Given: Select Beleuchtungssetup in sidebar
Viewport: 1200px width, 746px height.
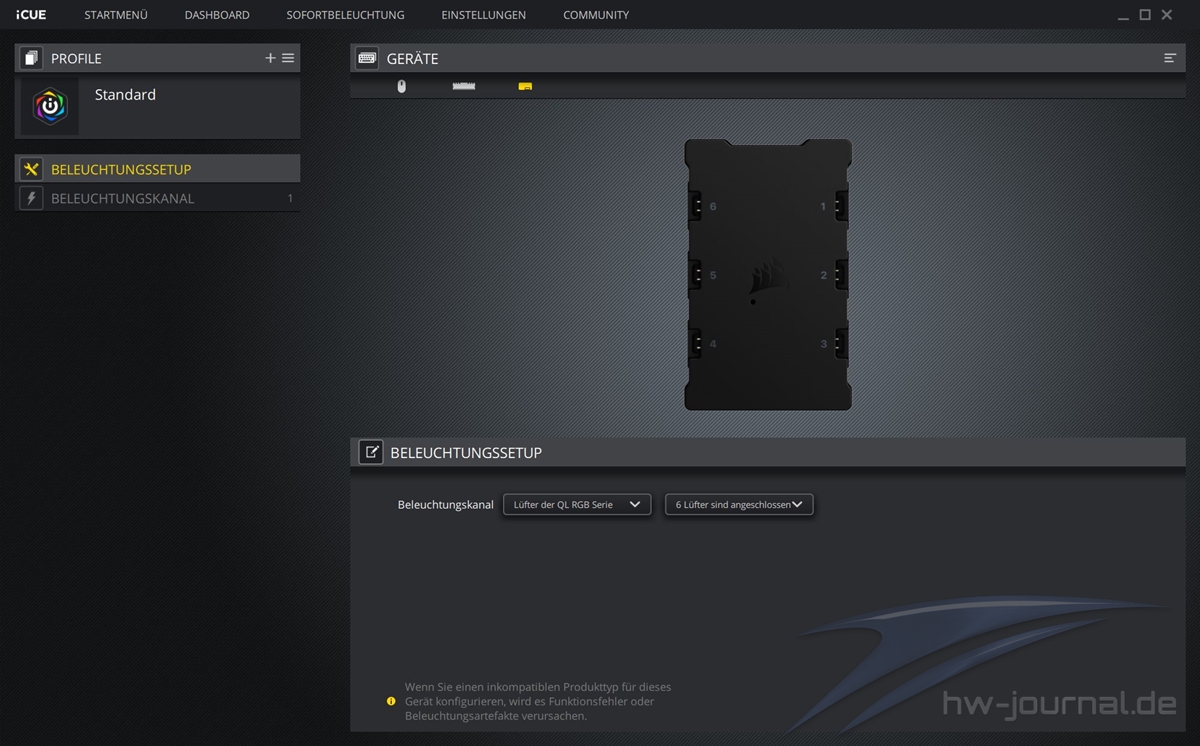Looking at the screenshot, I should pos(157,169).
